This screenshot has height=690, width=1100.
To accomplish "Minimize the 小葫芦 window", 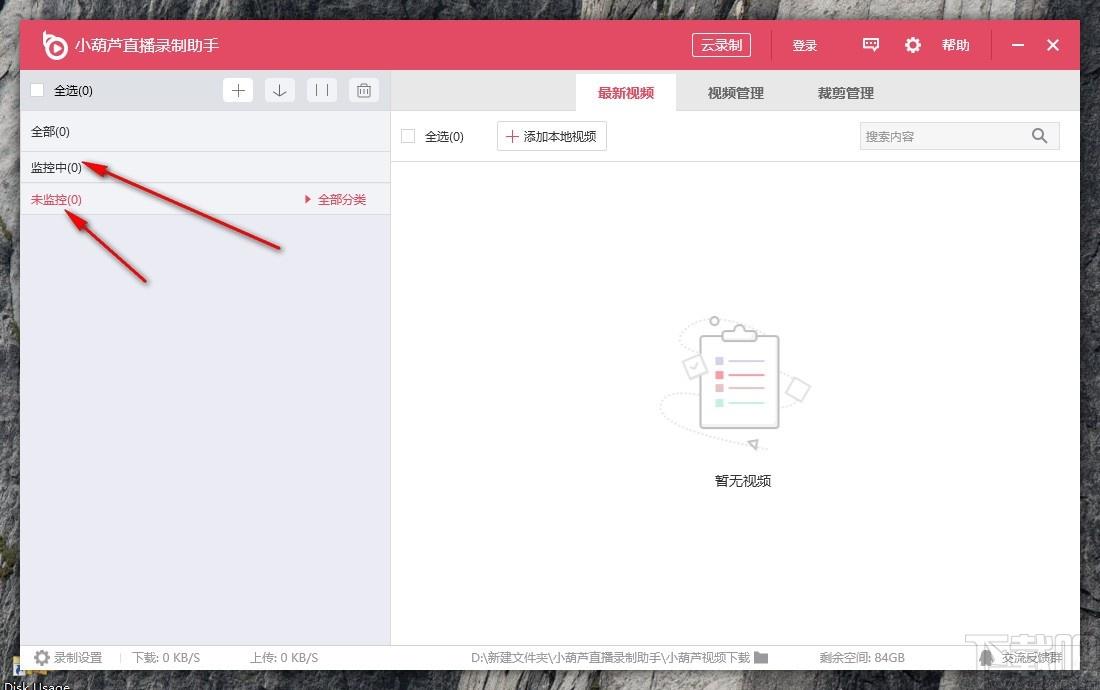I will click(x=1018, y=45).
